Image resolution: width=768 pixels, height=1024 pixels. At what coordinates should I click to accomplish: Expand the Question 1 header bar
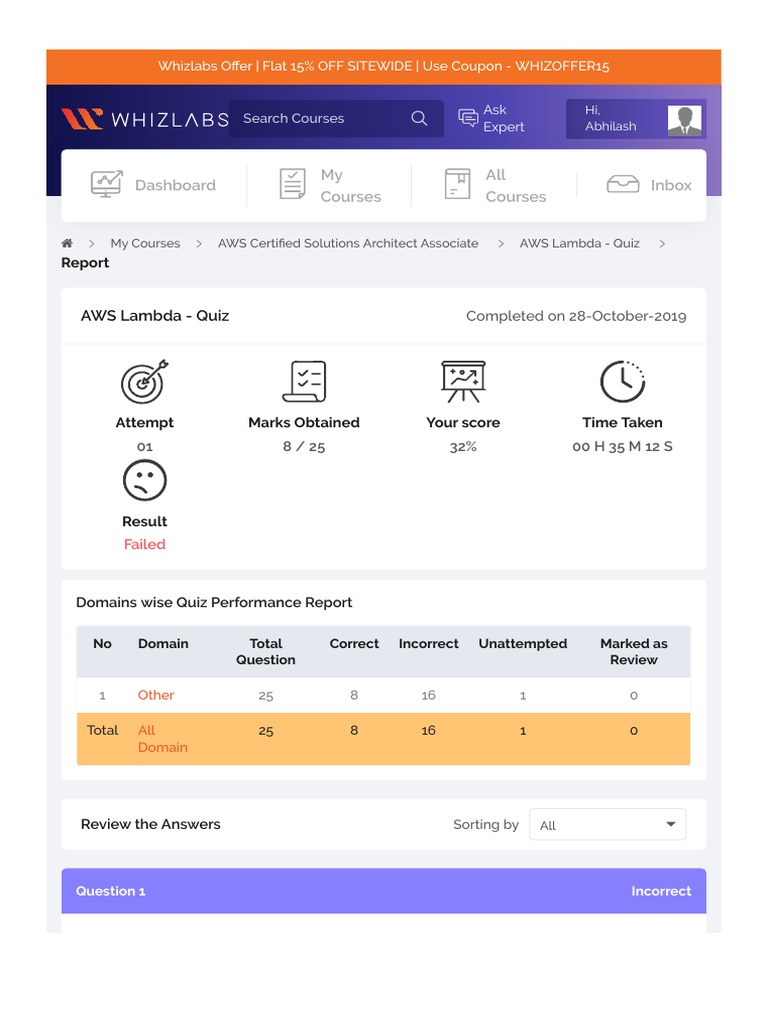(383, 891)
